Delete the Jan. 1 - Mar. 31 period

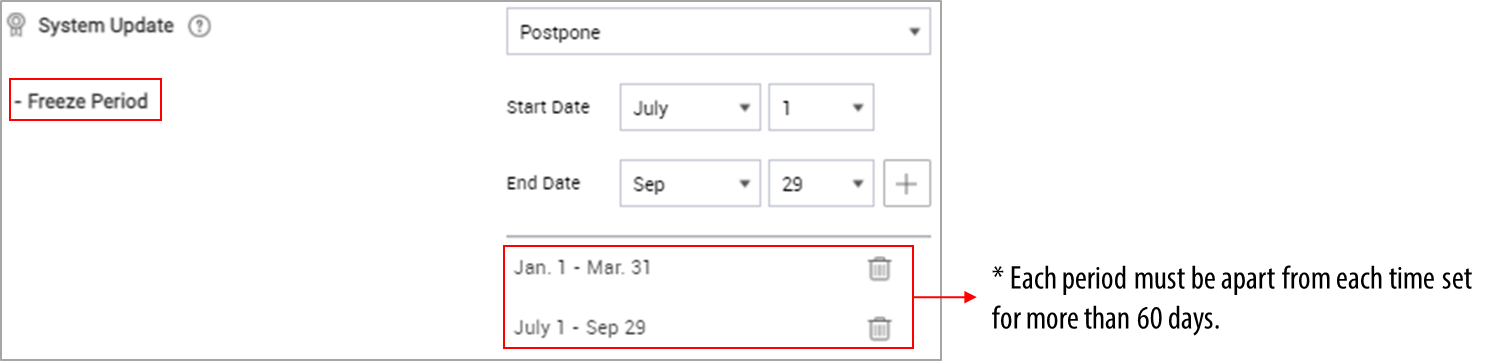click(879, 268)
